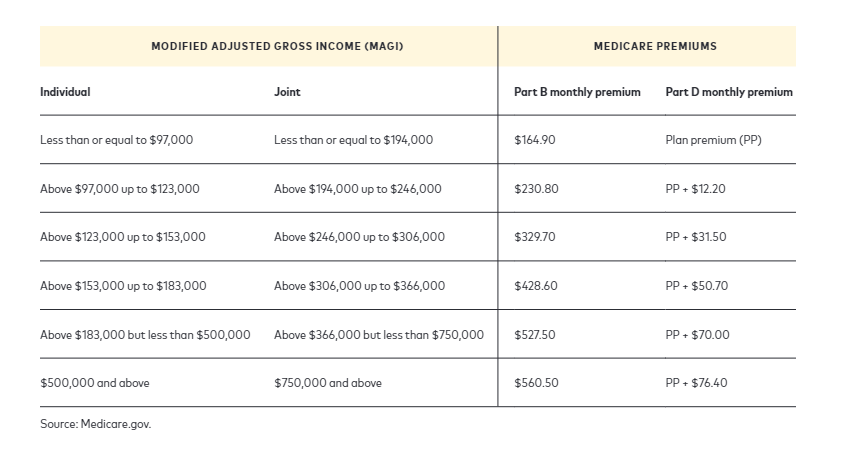The width and height of the screenshot is (857, 471).
Task: Click the PP + $76.40 cell
Action: pos(696,383)
